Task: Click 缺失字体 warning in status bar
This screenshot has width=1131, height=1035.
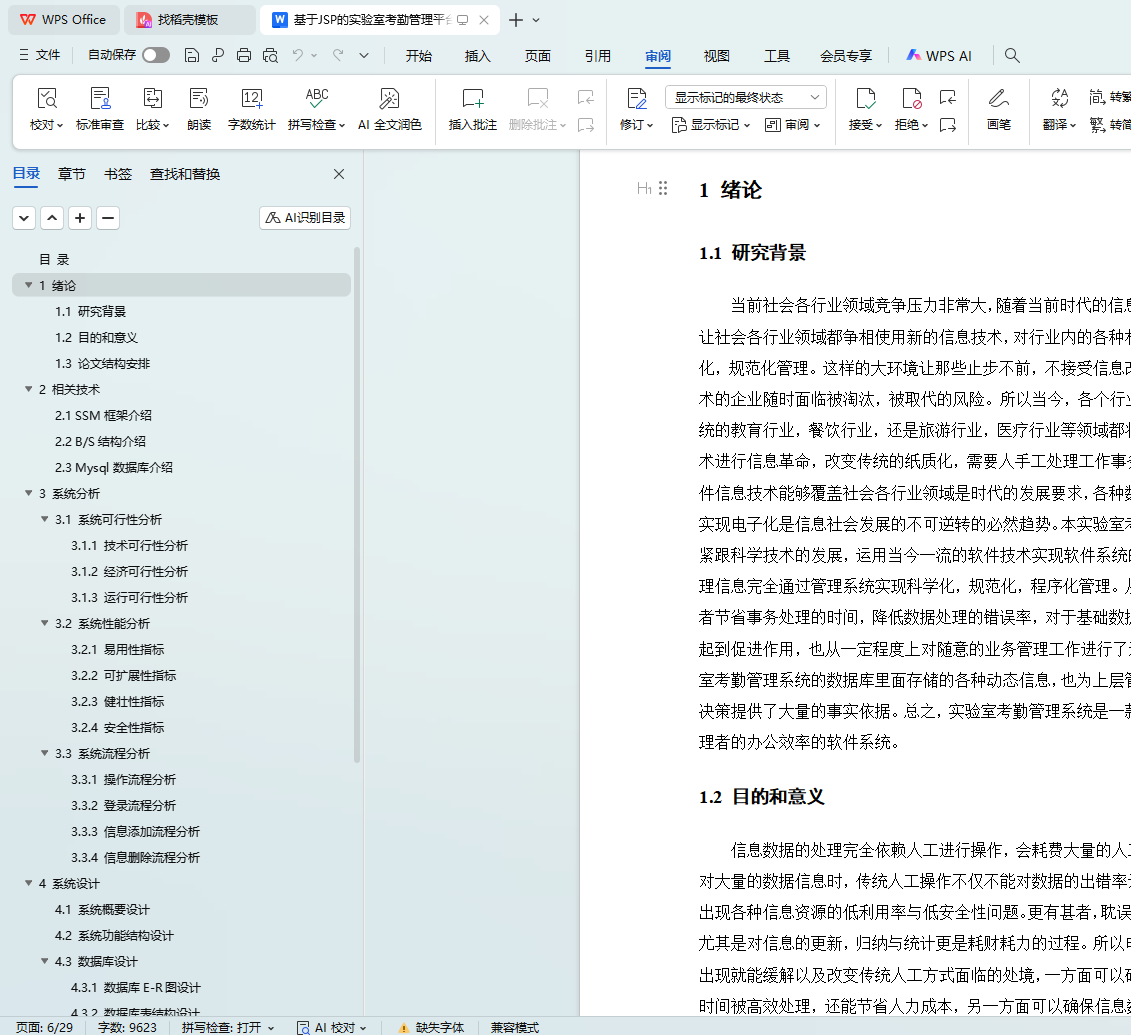Action: (x=431, y=1027)
